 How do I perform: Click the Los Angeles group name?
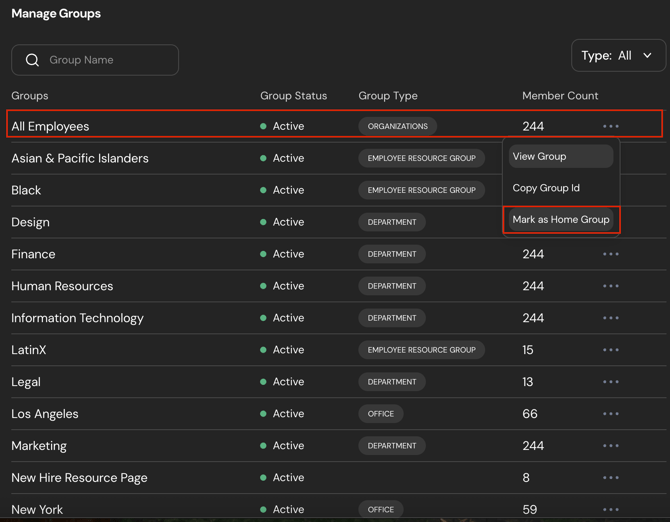[45, 414]
